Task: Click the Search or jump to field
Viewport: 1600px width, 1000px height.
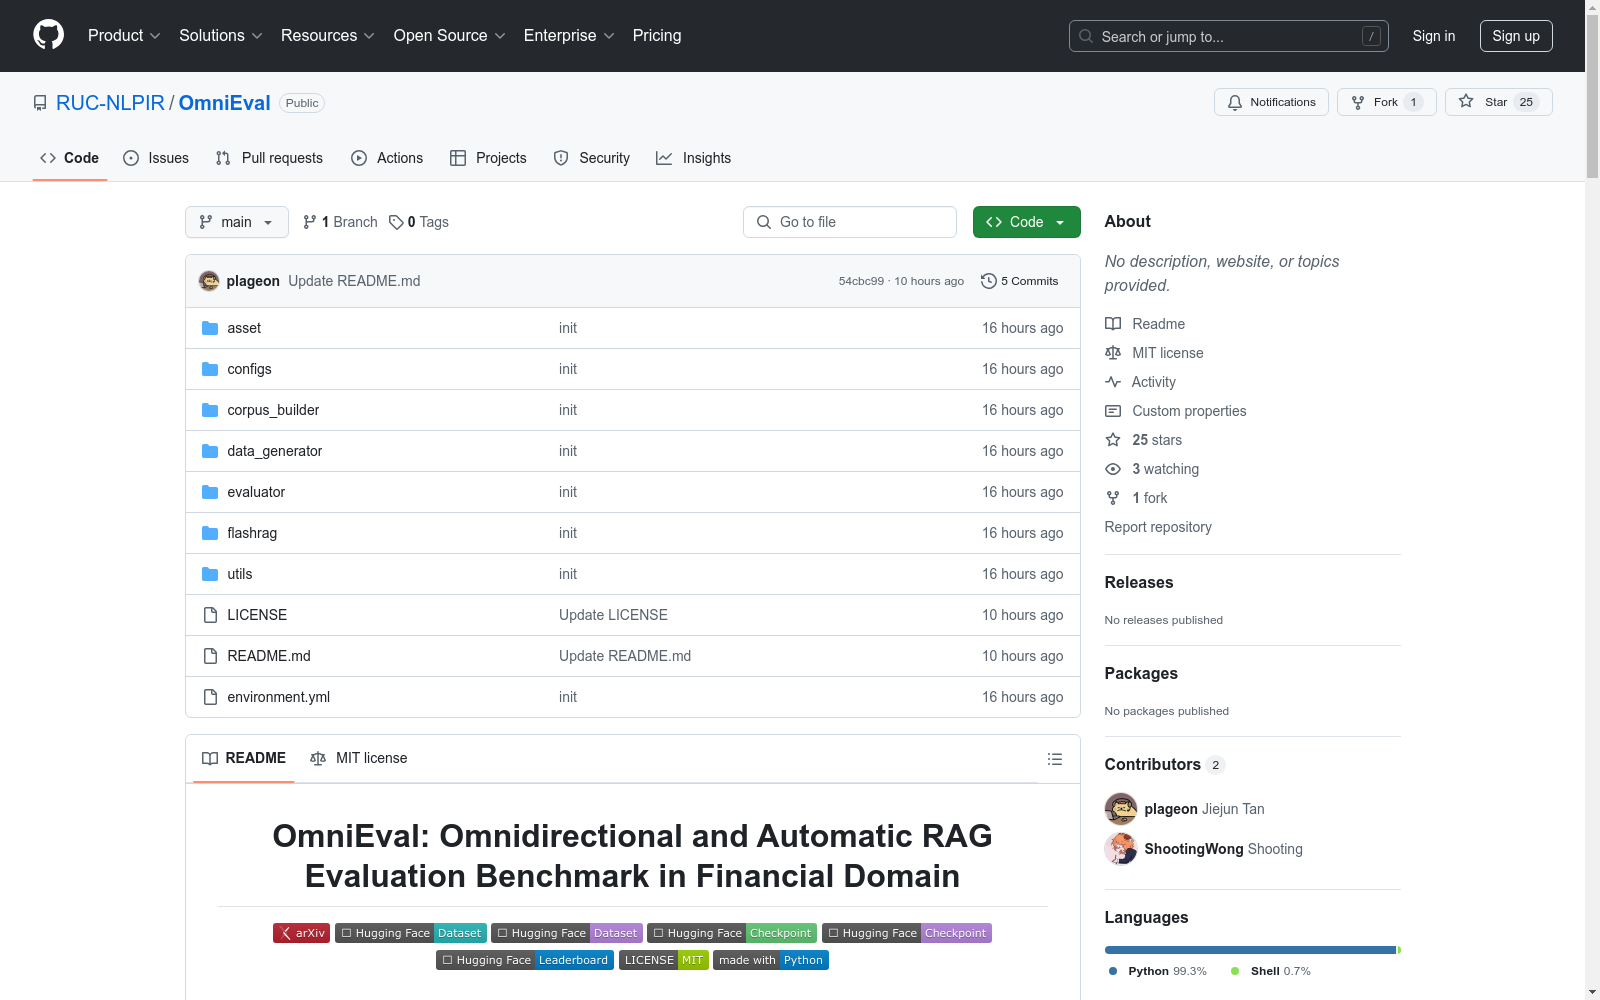Action: [x=1229, y=36]
